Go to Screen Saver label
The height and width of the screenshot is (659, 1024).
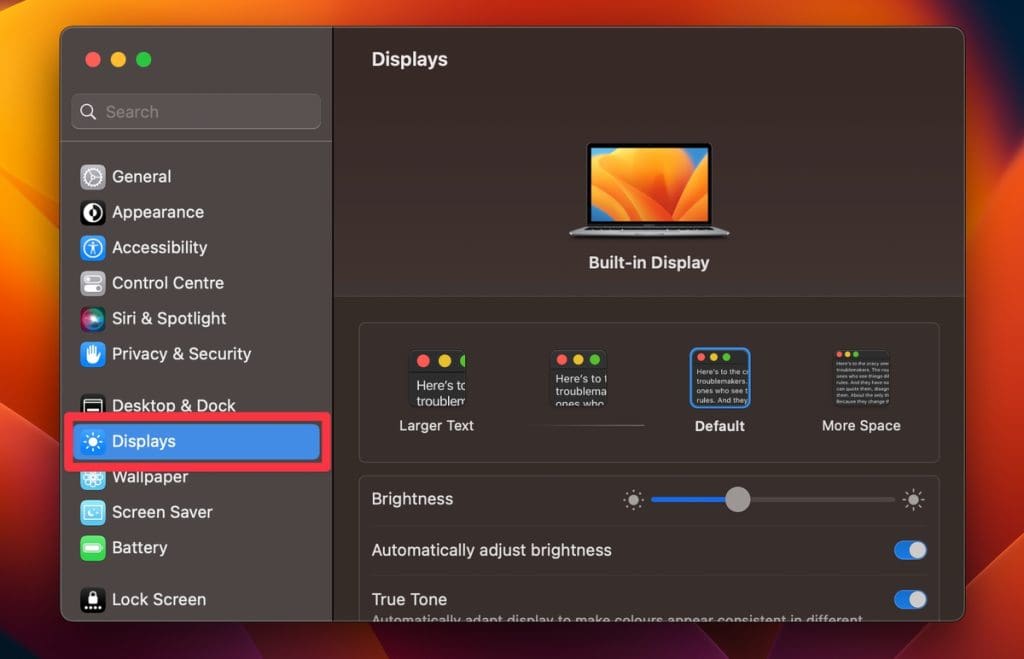[163, 512]
